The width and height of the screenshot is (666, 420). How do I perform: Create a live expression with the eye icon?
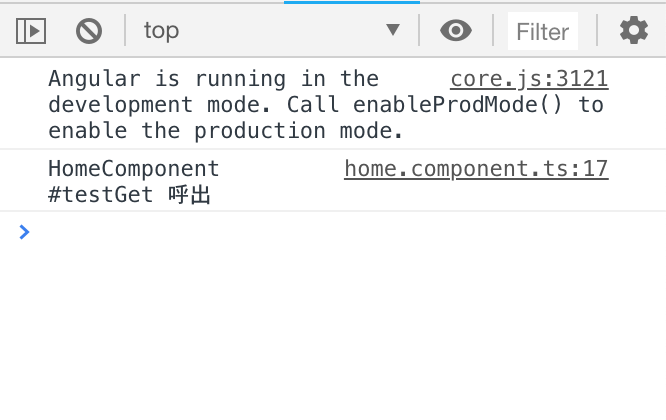click(456, 31)
